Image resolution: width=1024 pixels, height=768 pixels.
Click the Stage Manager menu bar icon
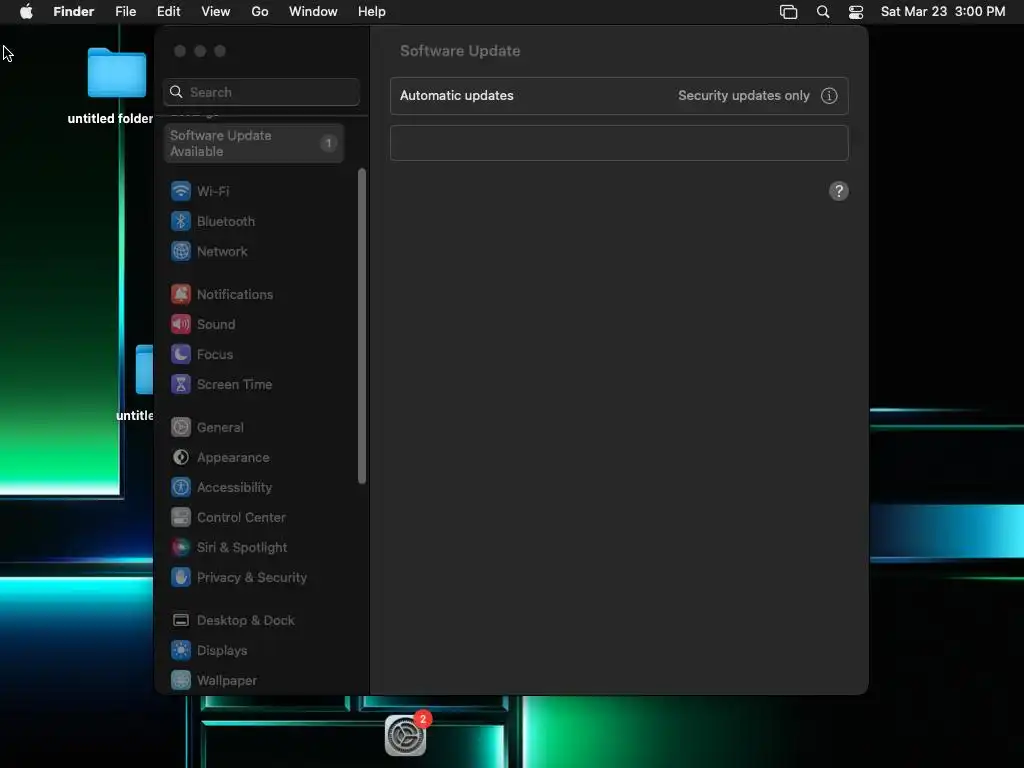pos(788,12)
